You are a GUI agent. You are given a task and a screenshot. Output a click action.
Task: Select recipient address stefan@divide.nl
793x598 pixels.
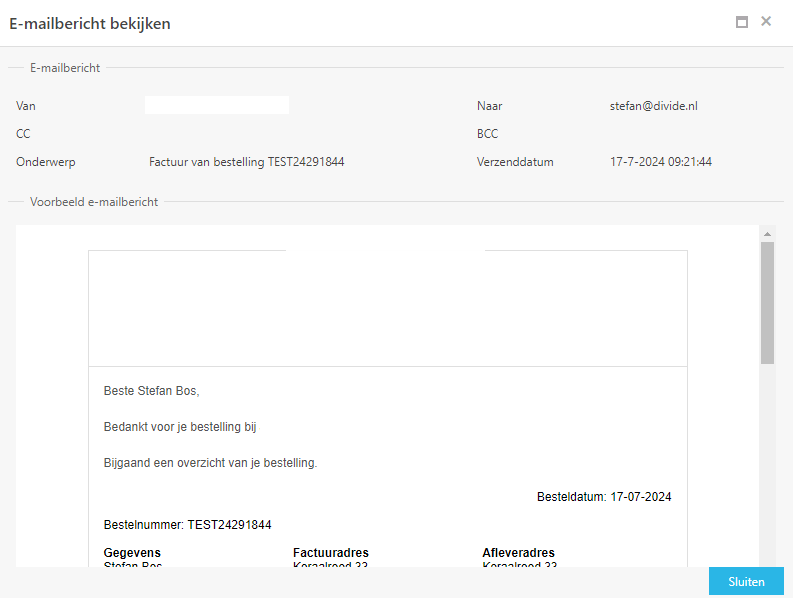pos(653,106)
